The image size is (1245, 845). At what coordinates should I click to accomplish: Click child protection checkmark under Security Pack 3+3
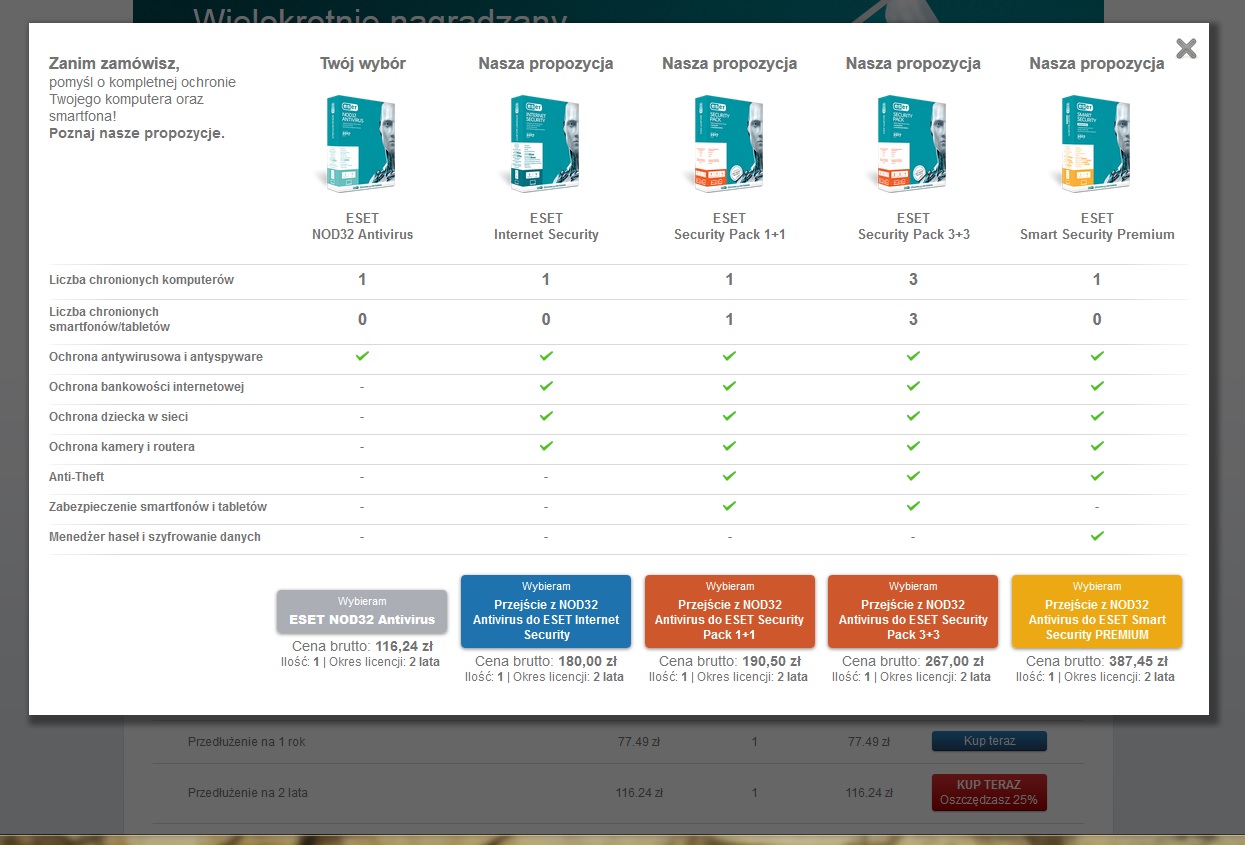click(913, 416)
